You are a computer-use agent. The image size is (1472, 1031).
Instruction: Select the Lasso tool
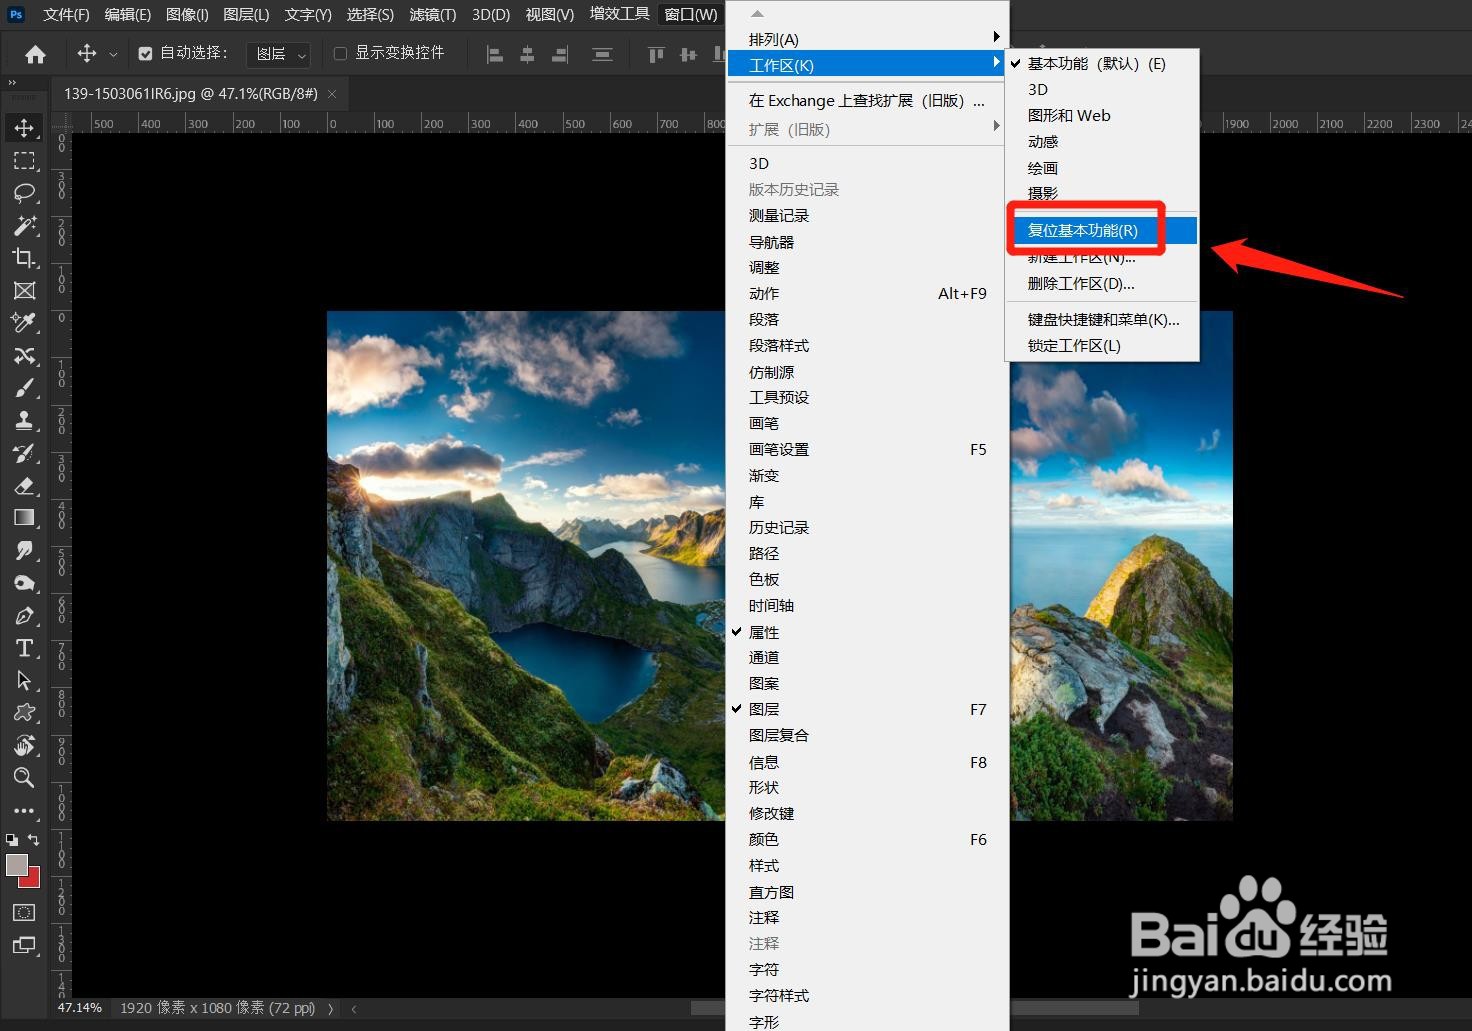pos(24,193)
